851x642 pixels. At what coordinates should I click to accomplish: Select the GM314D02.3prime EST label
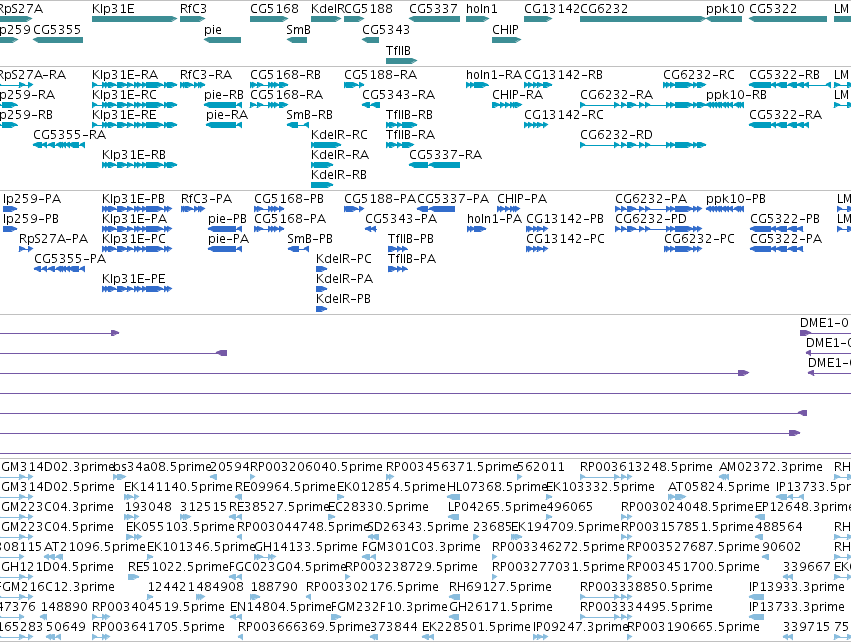click(58, 467)
